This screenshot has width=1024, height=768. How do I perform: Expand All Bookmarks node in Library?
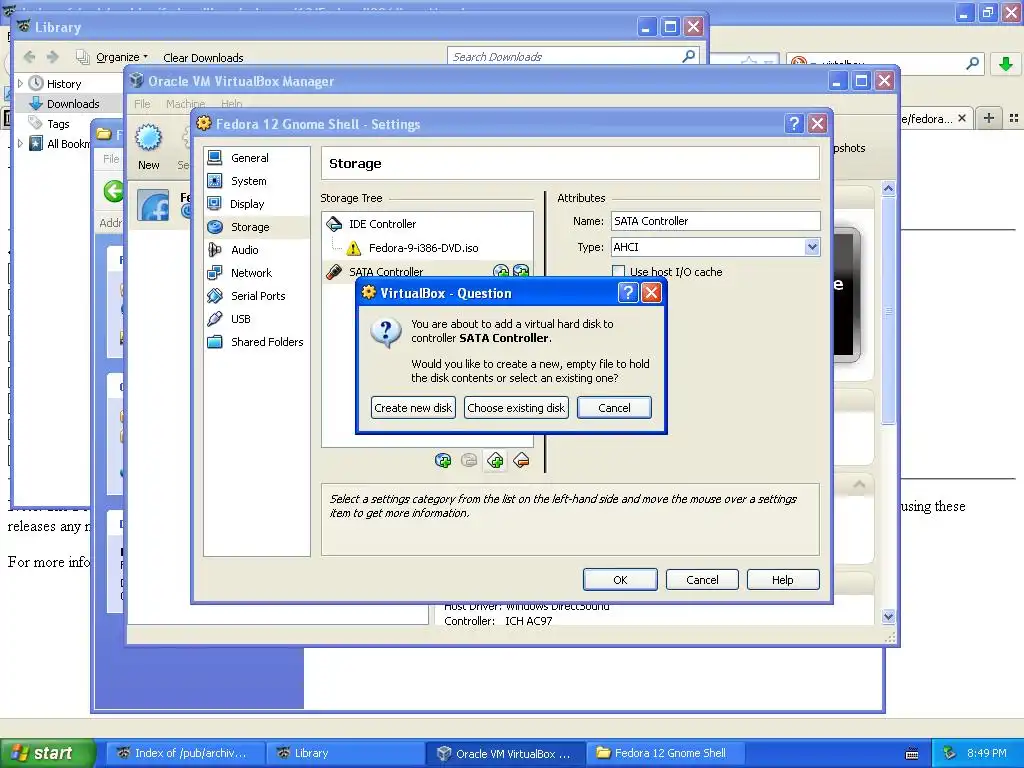[x=20, y=144]
